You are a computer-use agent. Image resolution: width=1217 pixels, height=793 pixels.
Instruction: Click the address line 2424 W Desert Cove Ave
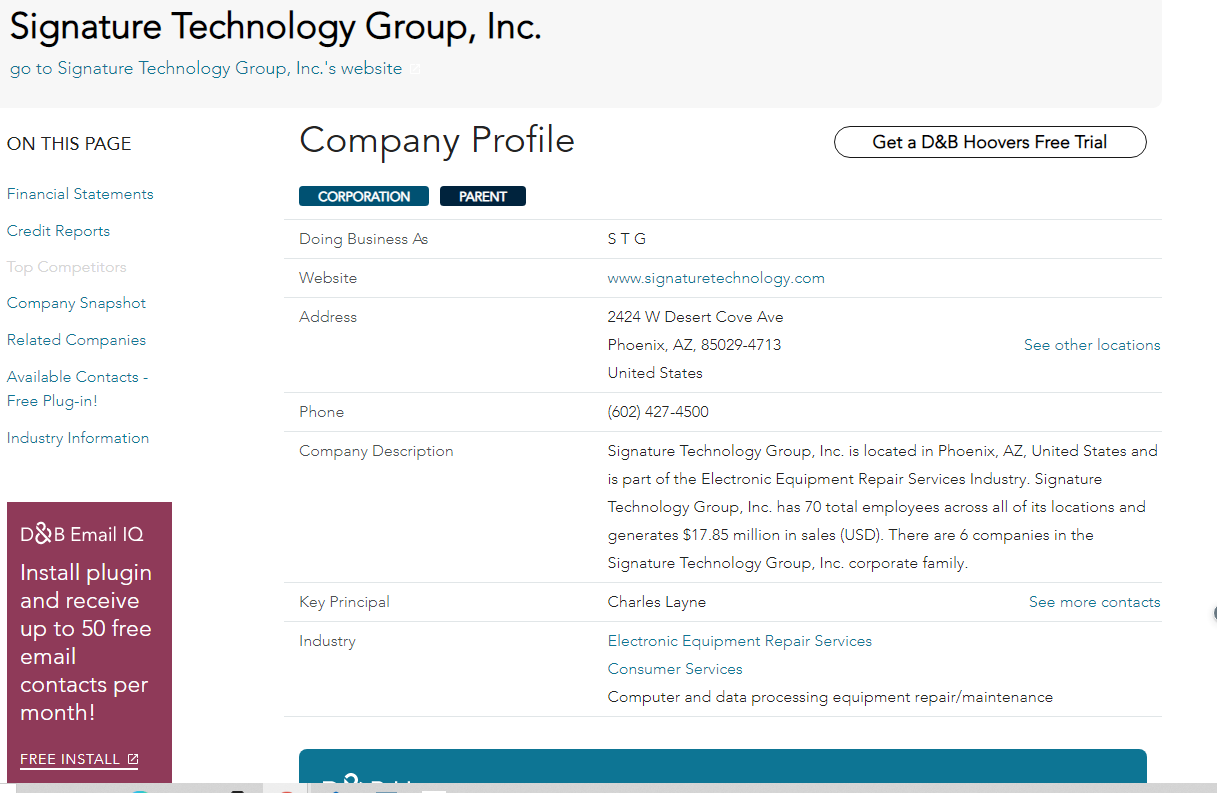tap(696, 317)
